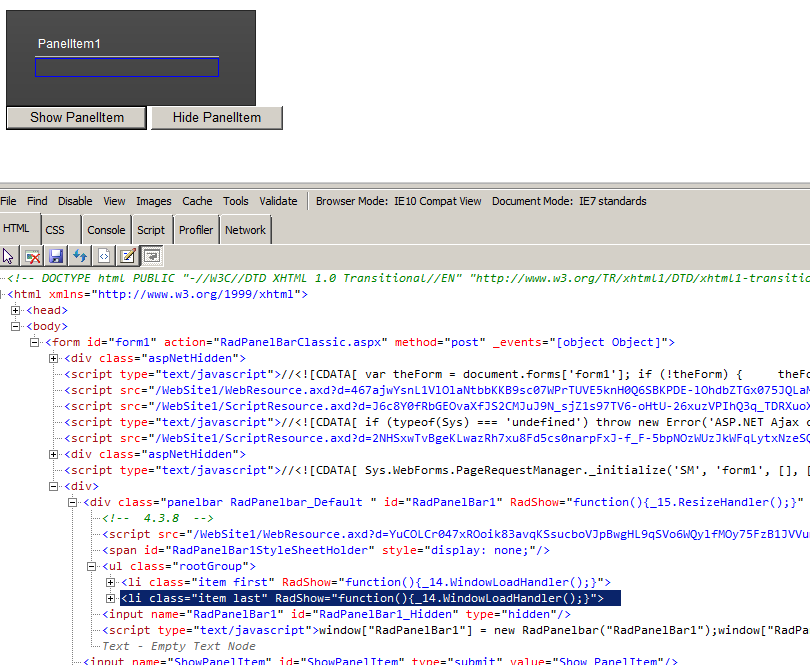The height and width of the screenshot is (665, 810).
Task: Click the Show PanelItem button
Action: coord(76,118)
